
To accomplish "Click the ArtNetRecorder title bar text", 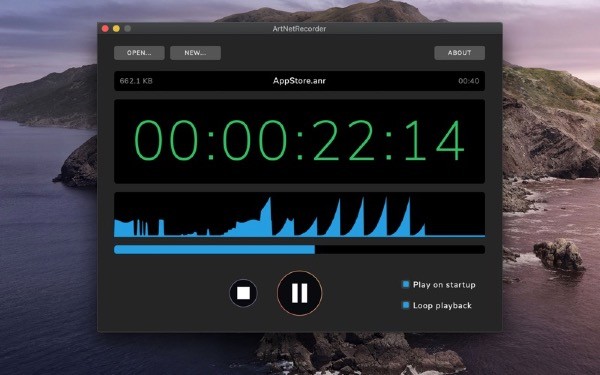I will click(x=299, y=29).
